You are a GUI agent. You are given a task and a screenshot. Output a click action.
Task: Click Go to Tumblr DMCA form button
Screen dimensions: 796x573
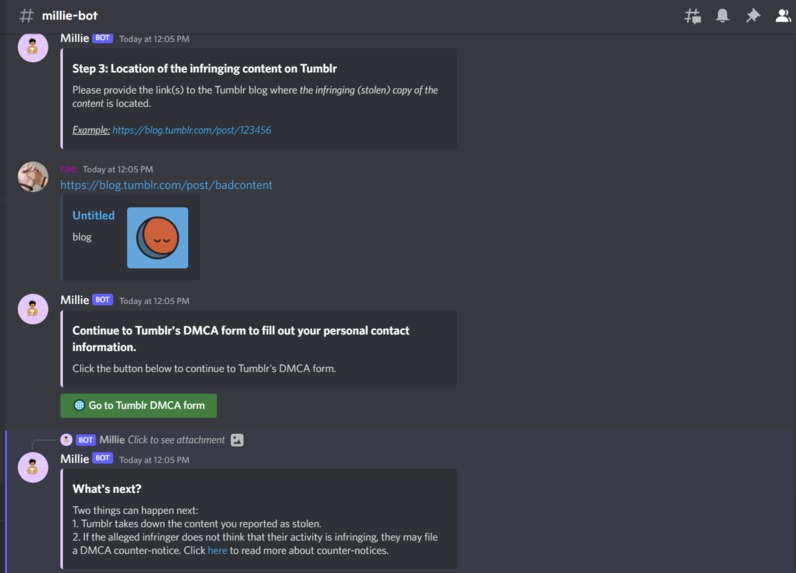139,406
